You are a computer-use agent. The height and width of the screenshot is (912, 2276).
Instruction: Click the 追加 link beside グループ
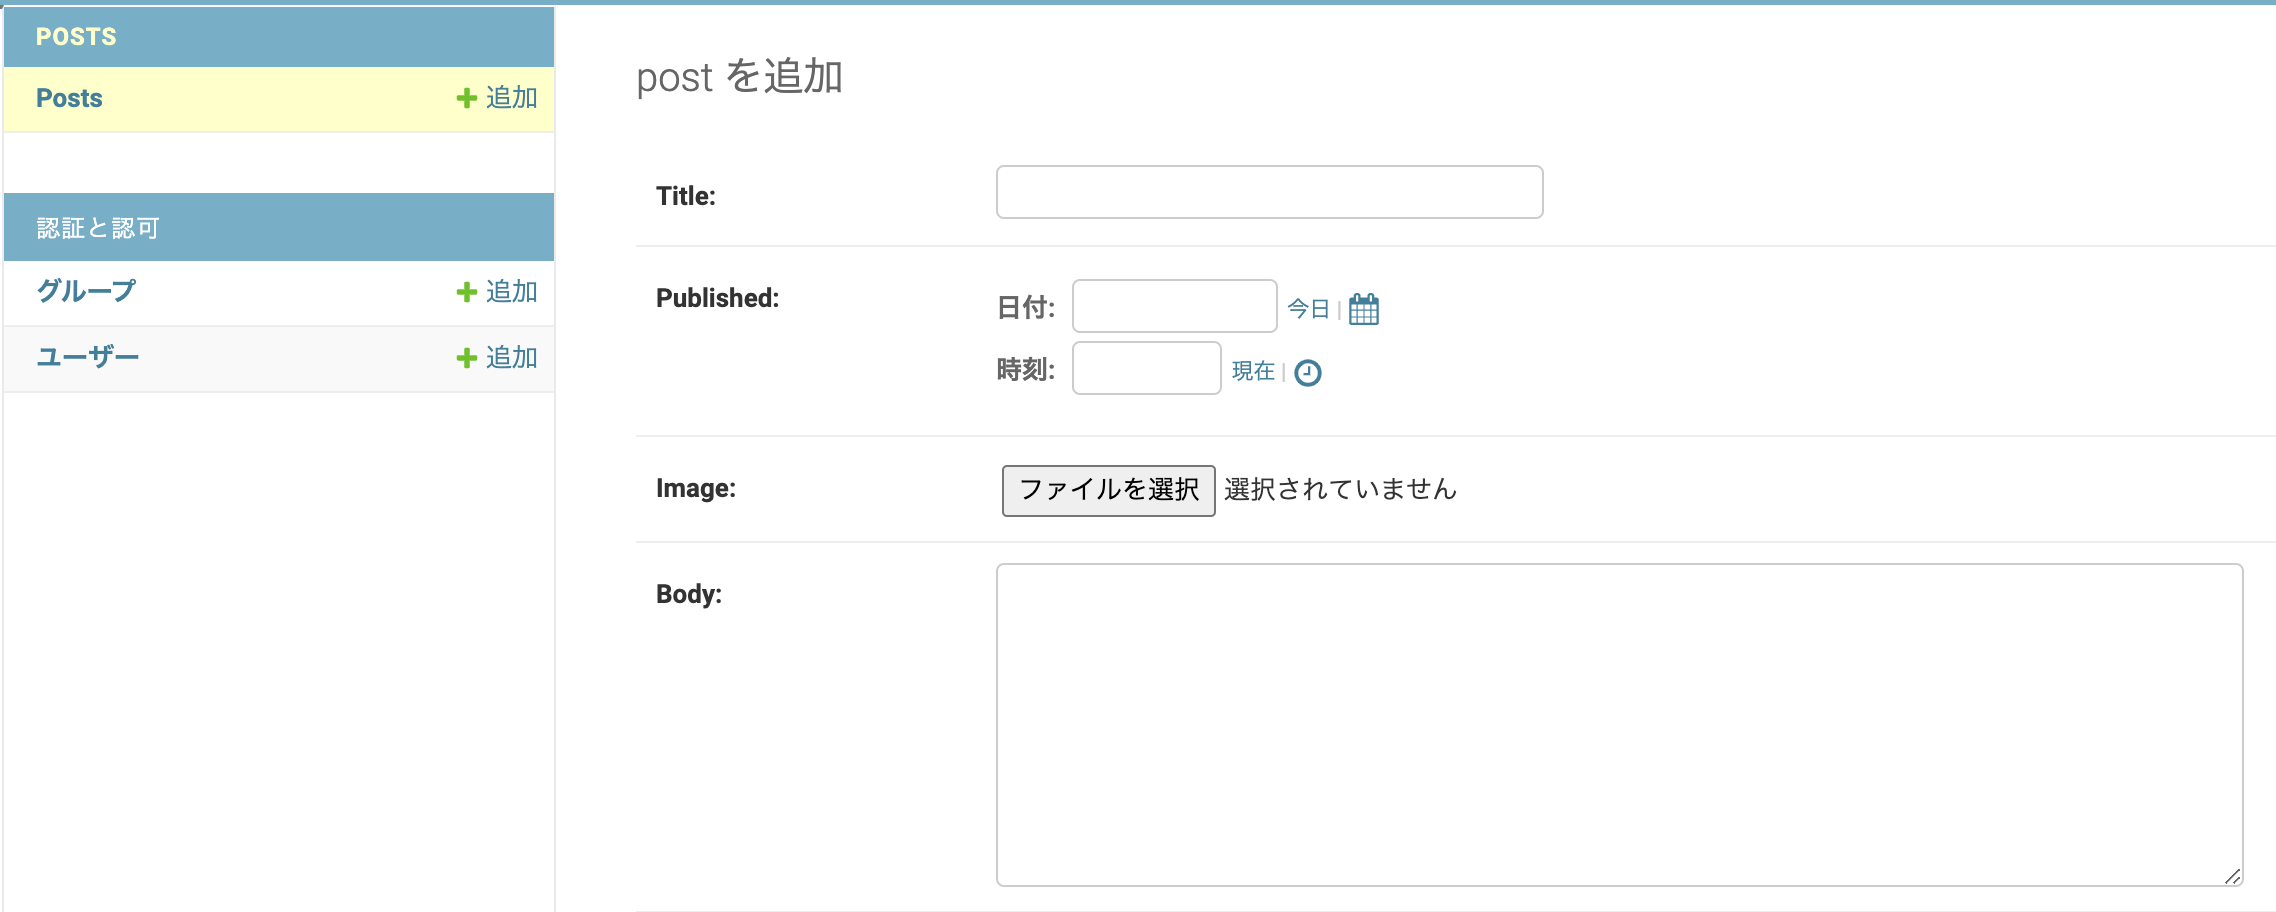497,292
